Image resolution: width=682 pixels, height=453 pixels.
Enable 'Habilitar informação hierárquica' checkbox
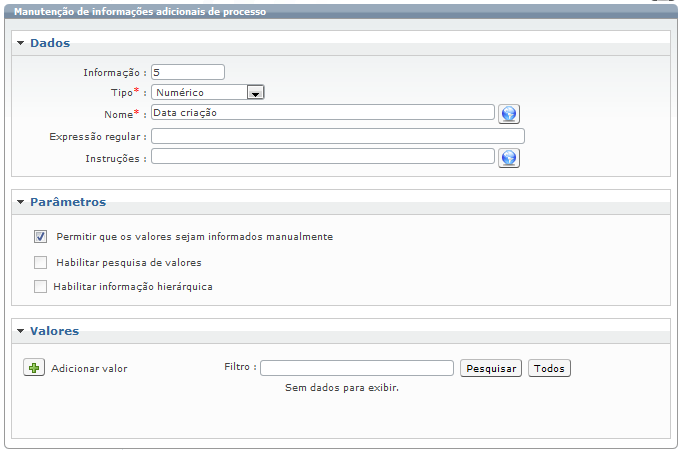pos(40,286)
